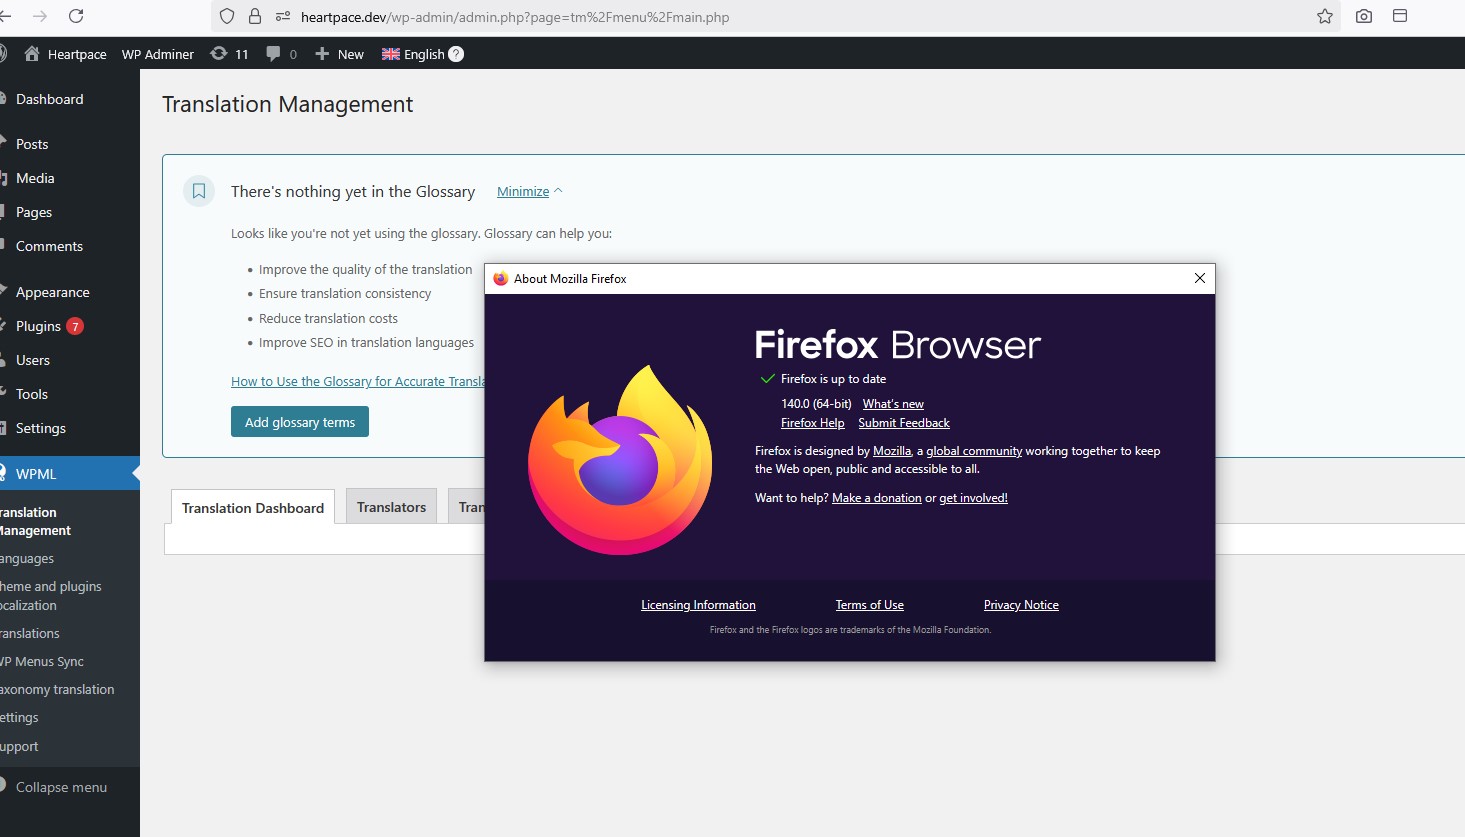Screen dimensions: 1465x837
Task: Go to Plugins in the sidebar
Action: 38,326
